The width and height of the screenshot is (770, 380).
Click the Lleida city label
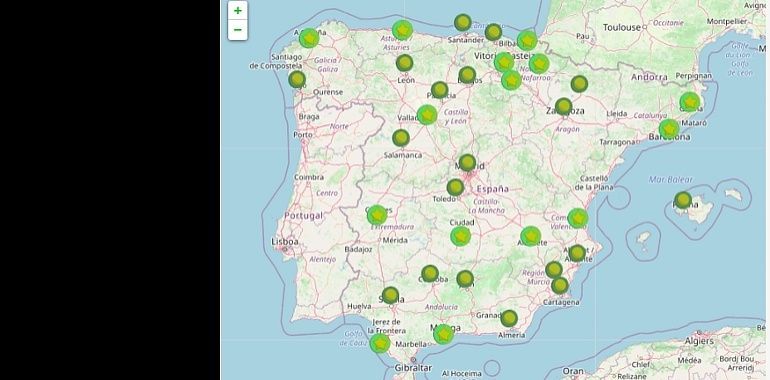click(617, 113)
